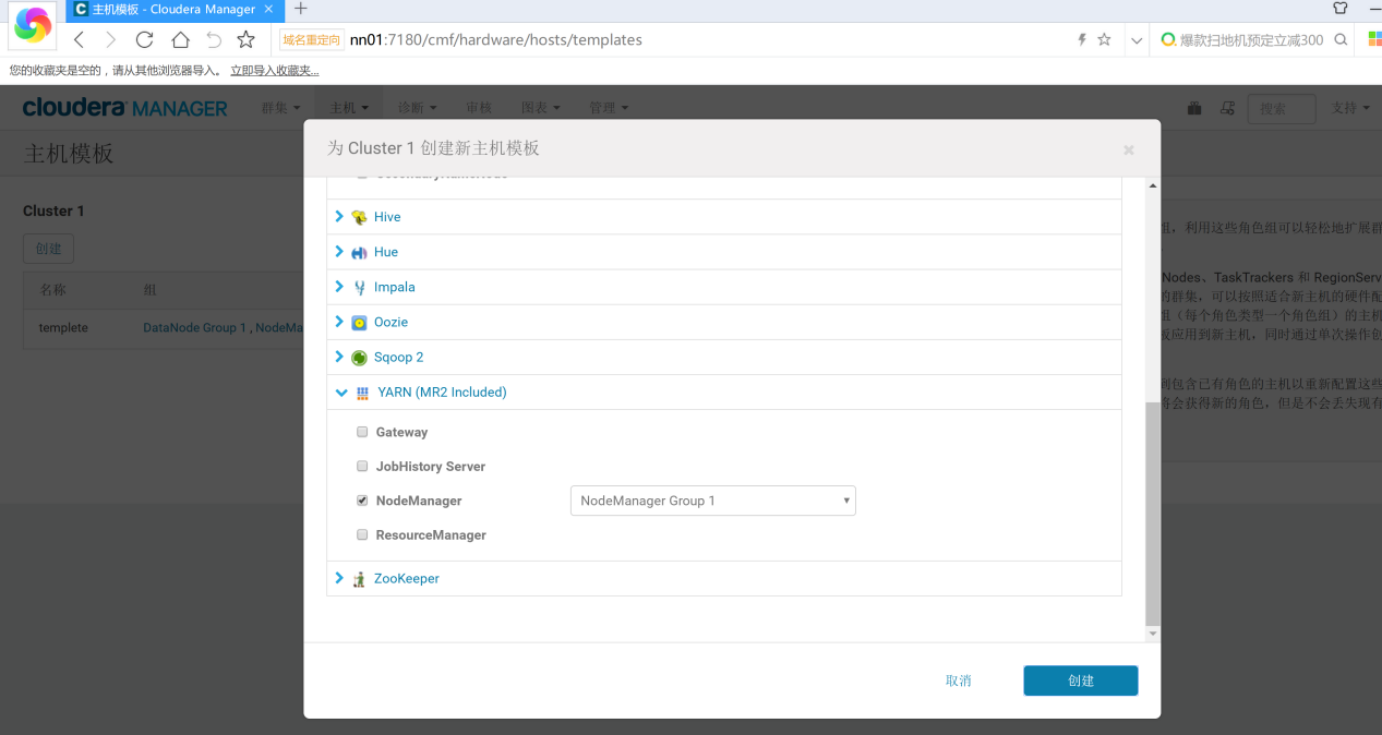Click the 创建 button in dialog
Image resolution: width=1382 pixels, height=735 pixels.
[x=1081, y=681]
